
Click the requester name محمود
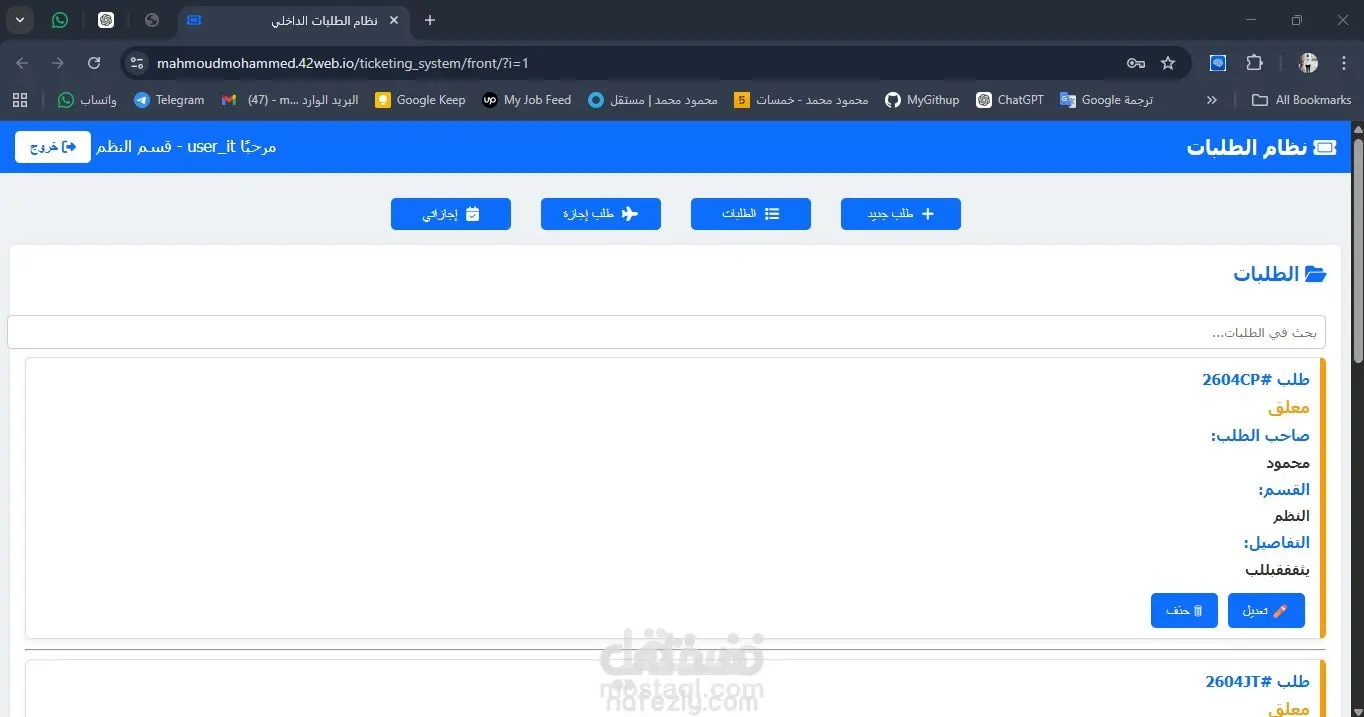click(1288, 463)
